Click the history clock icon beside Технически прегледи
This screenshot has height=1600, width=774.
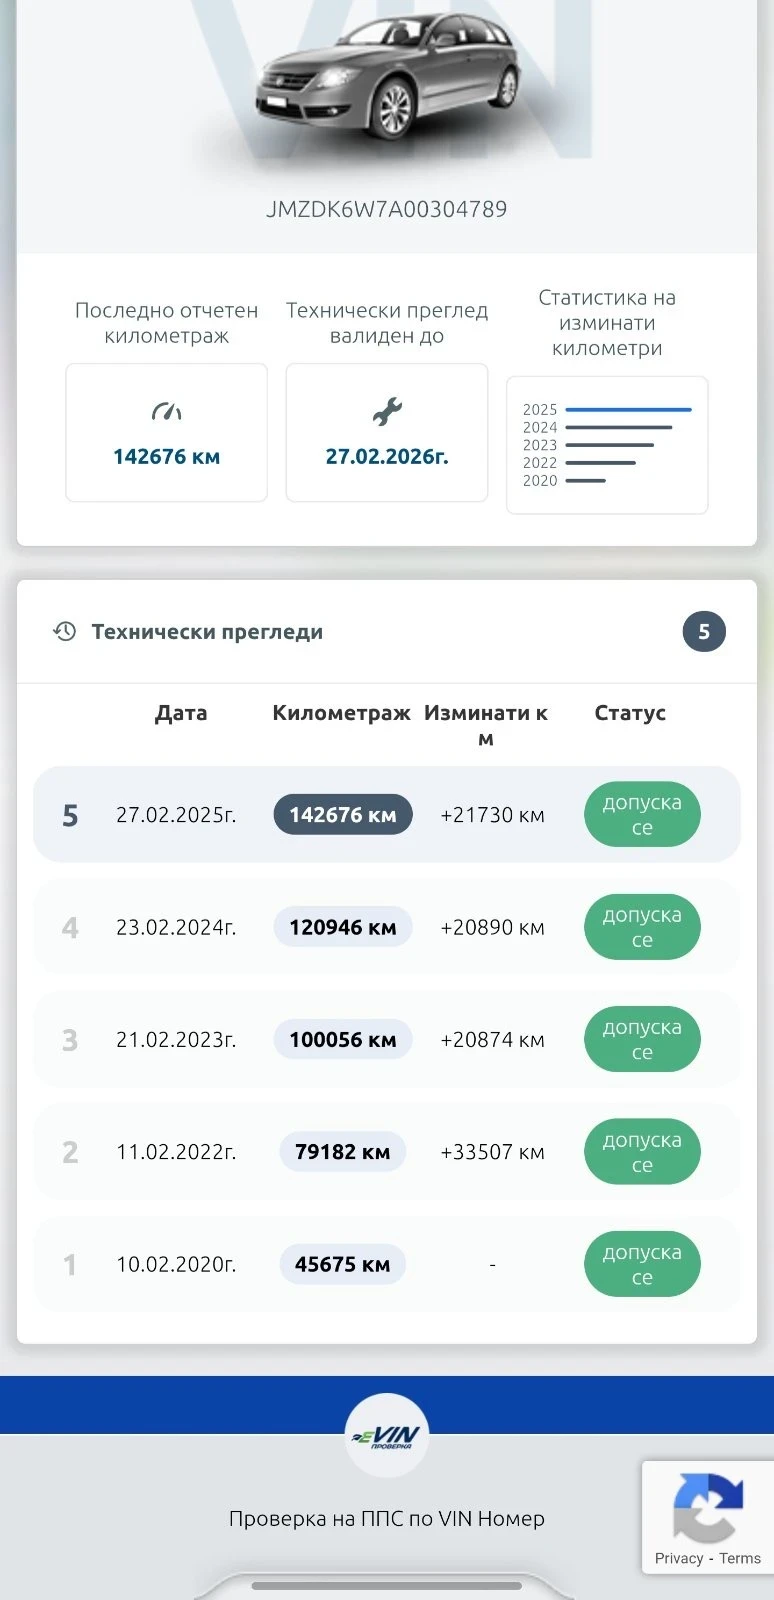coord(65,631)
